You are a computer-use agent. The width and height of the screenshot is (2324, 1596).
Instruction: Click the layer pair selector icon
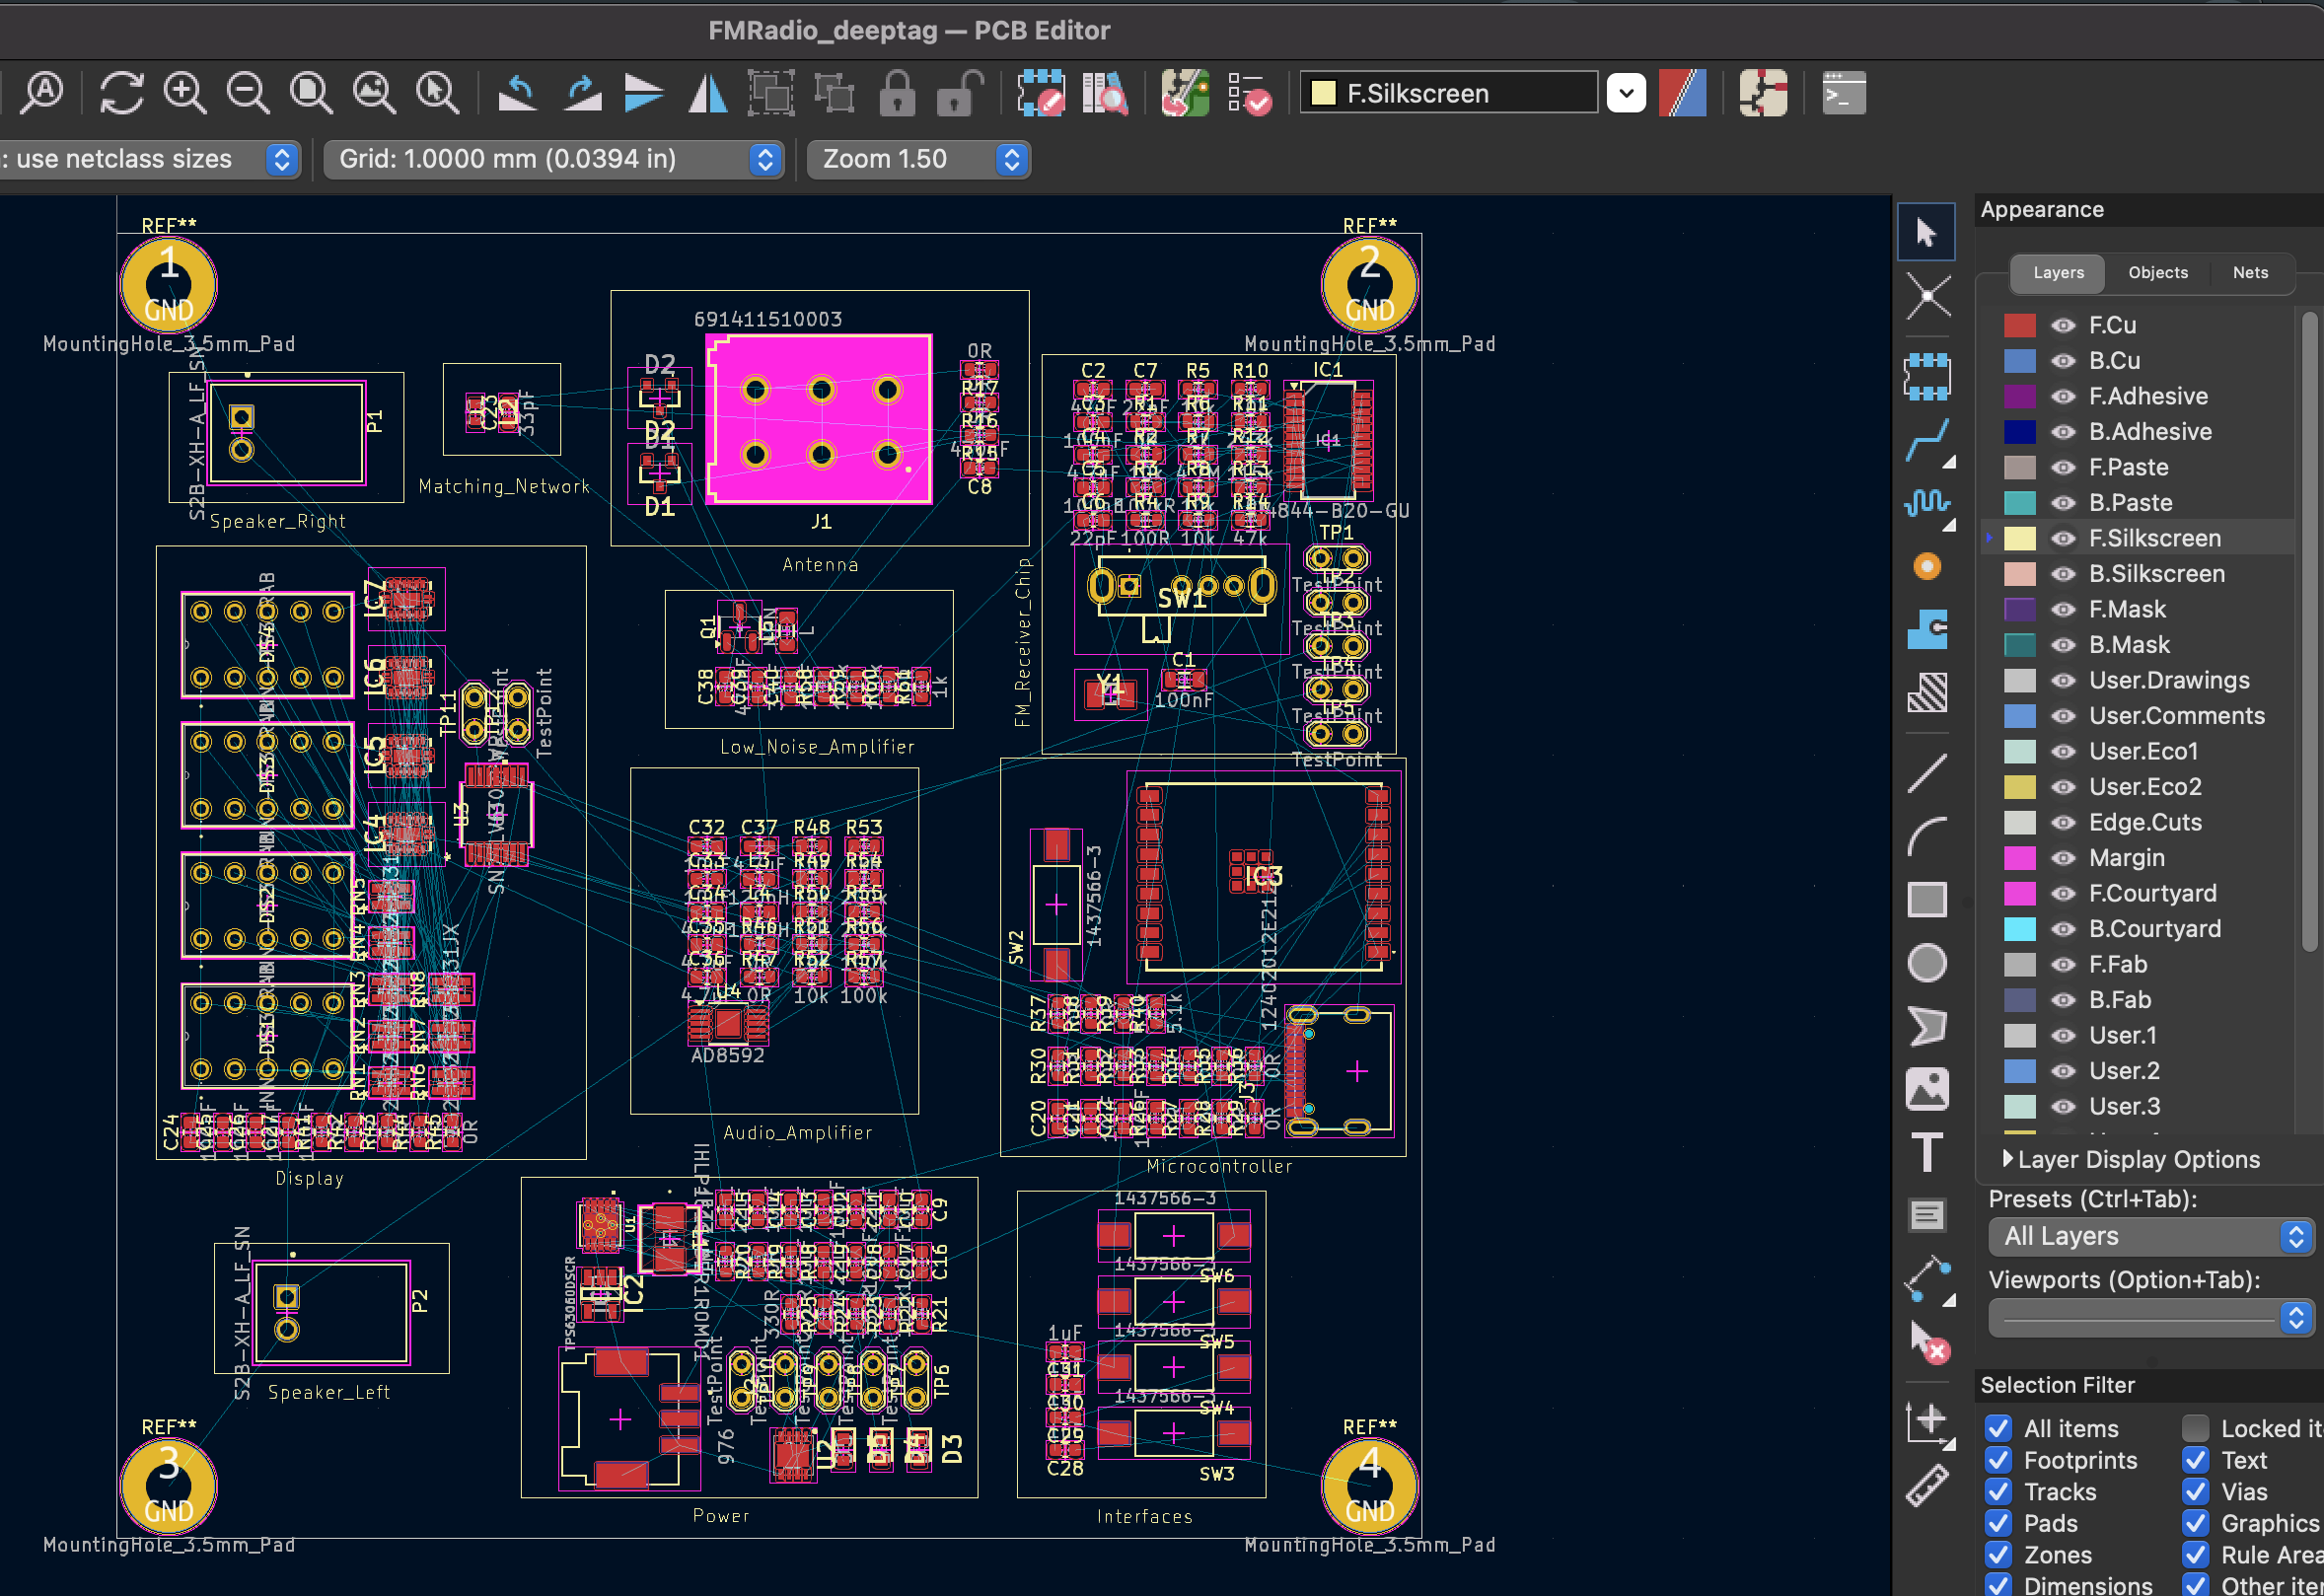pyautogui.click(x=1682, y=93)
